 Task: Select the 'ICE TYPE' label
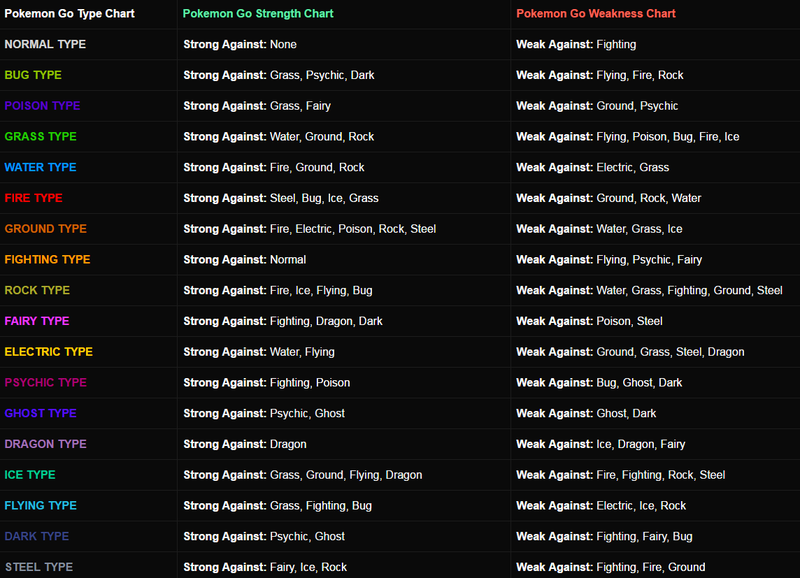pos(30,475)
